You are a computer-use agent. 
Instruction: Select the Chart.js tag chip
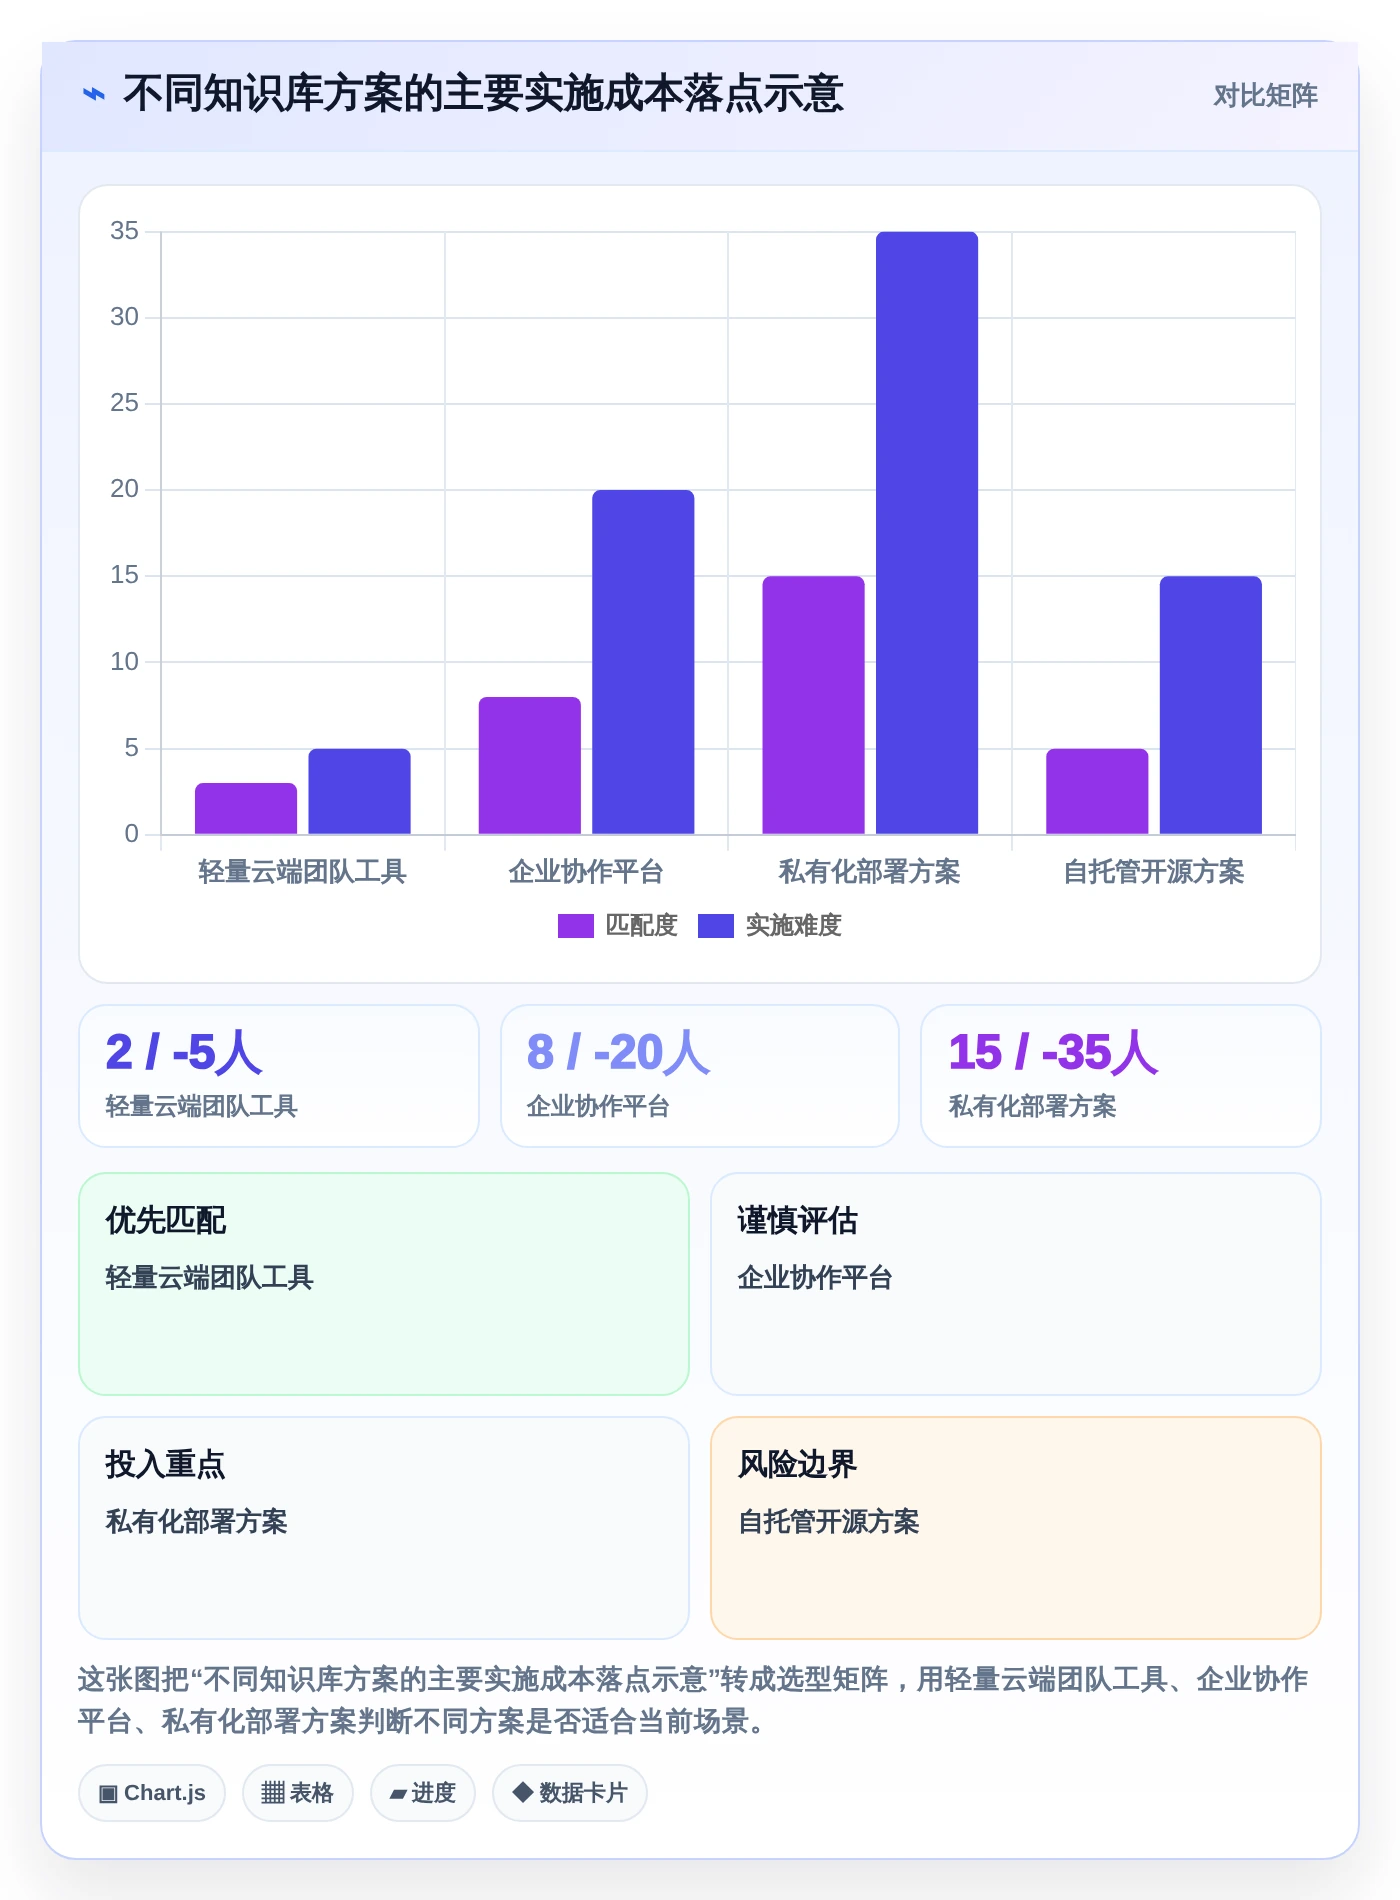[x=152, y=1793]
